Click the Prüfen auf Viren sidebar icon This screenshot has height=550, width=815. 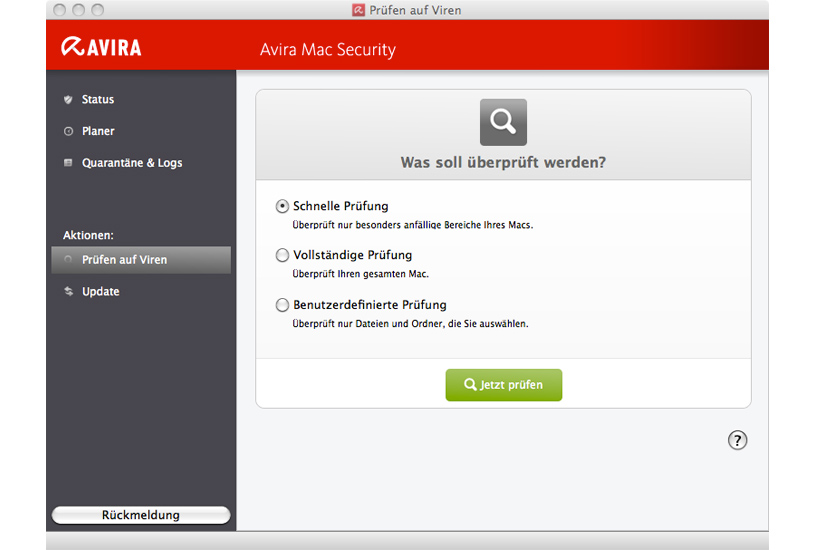coord(68,259)
